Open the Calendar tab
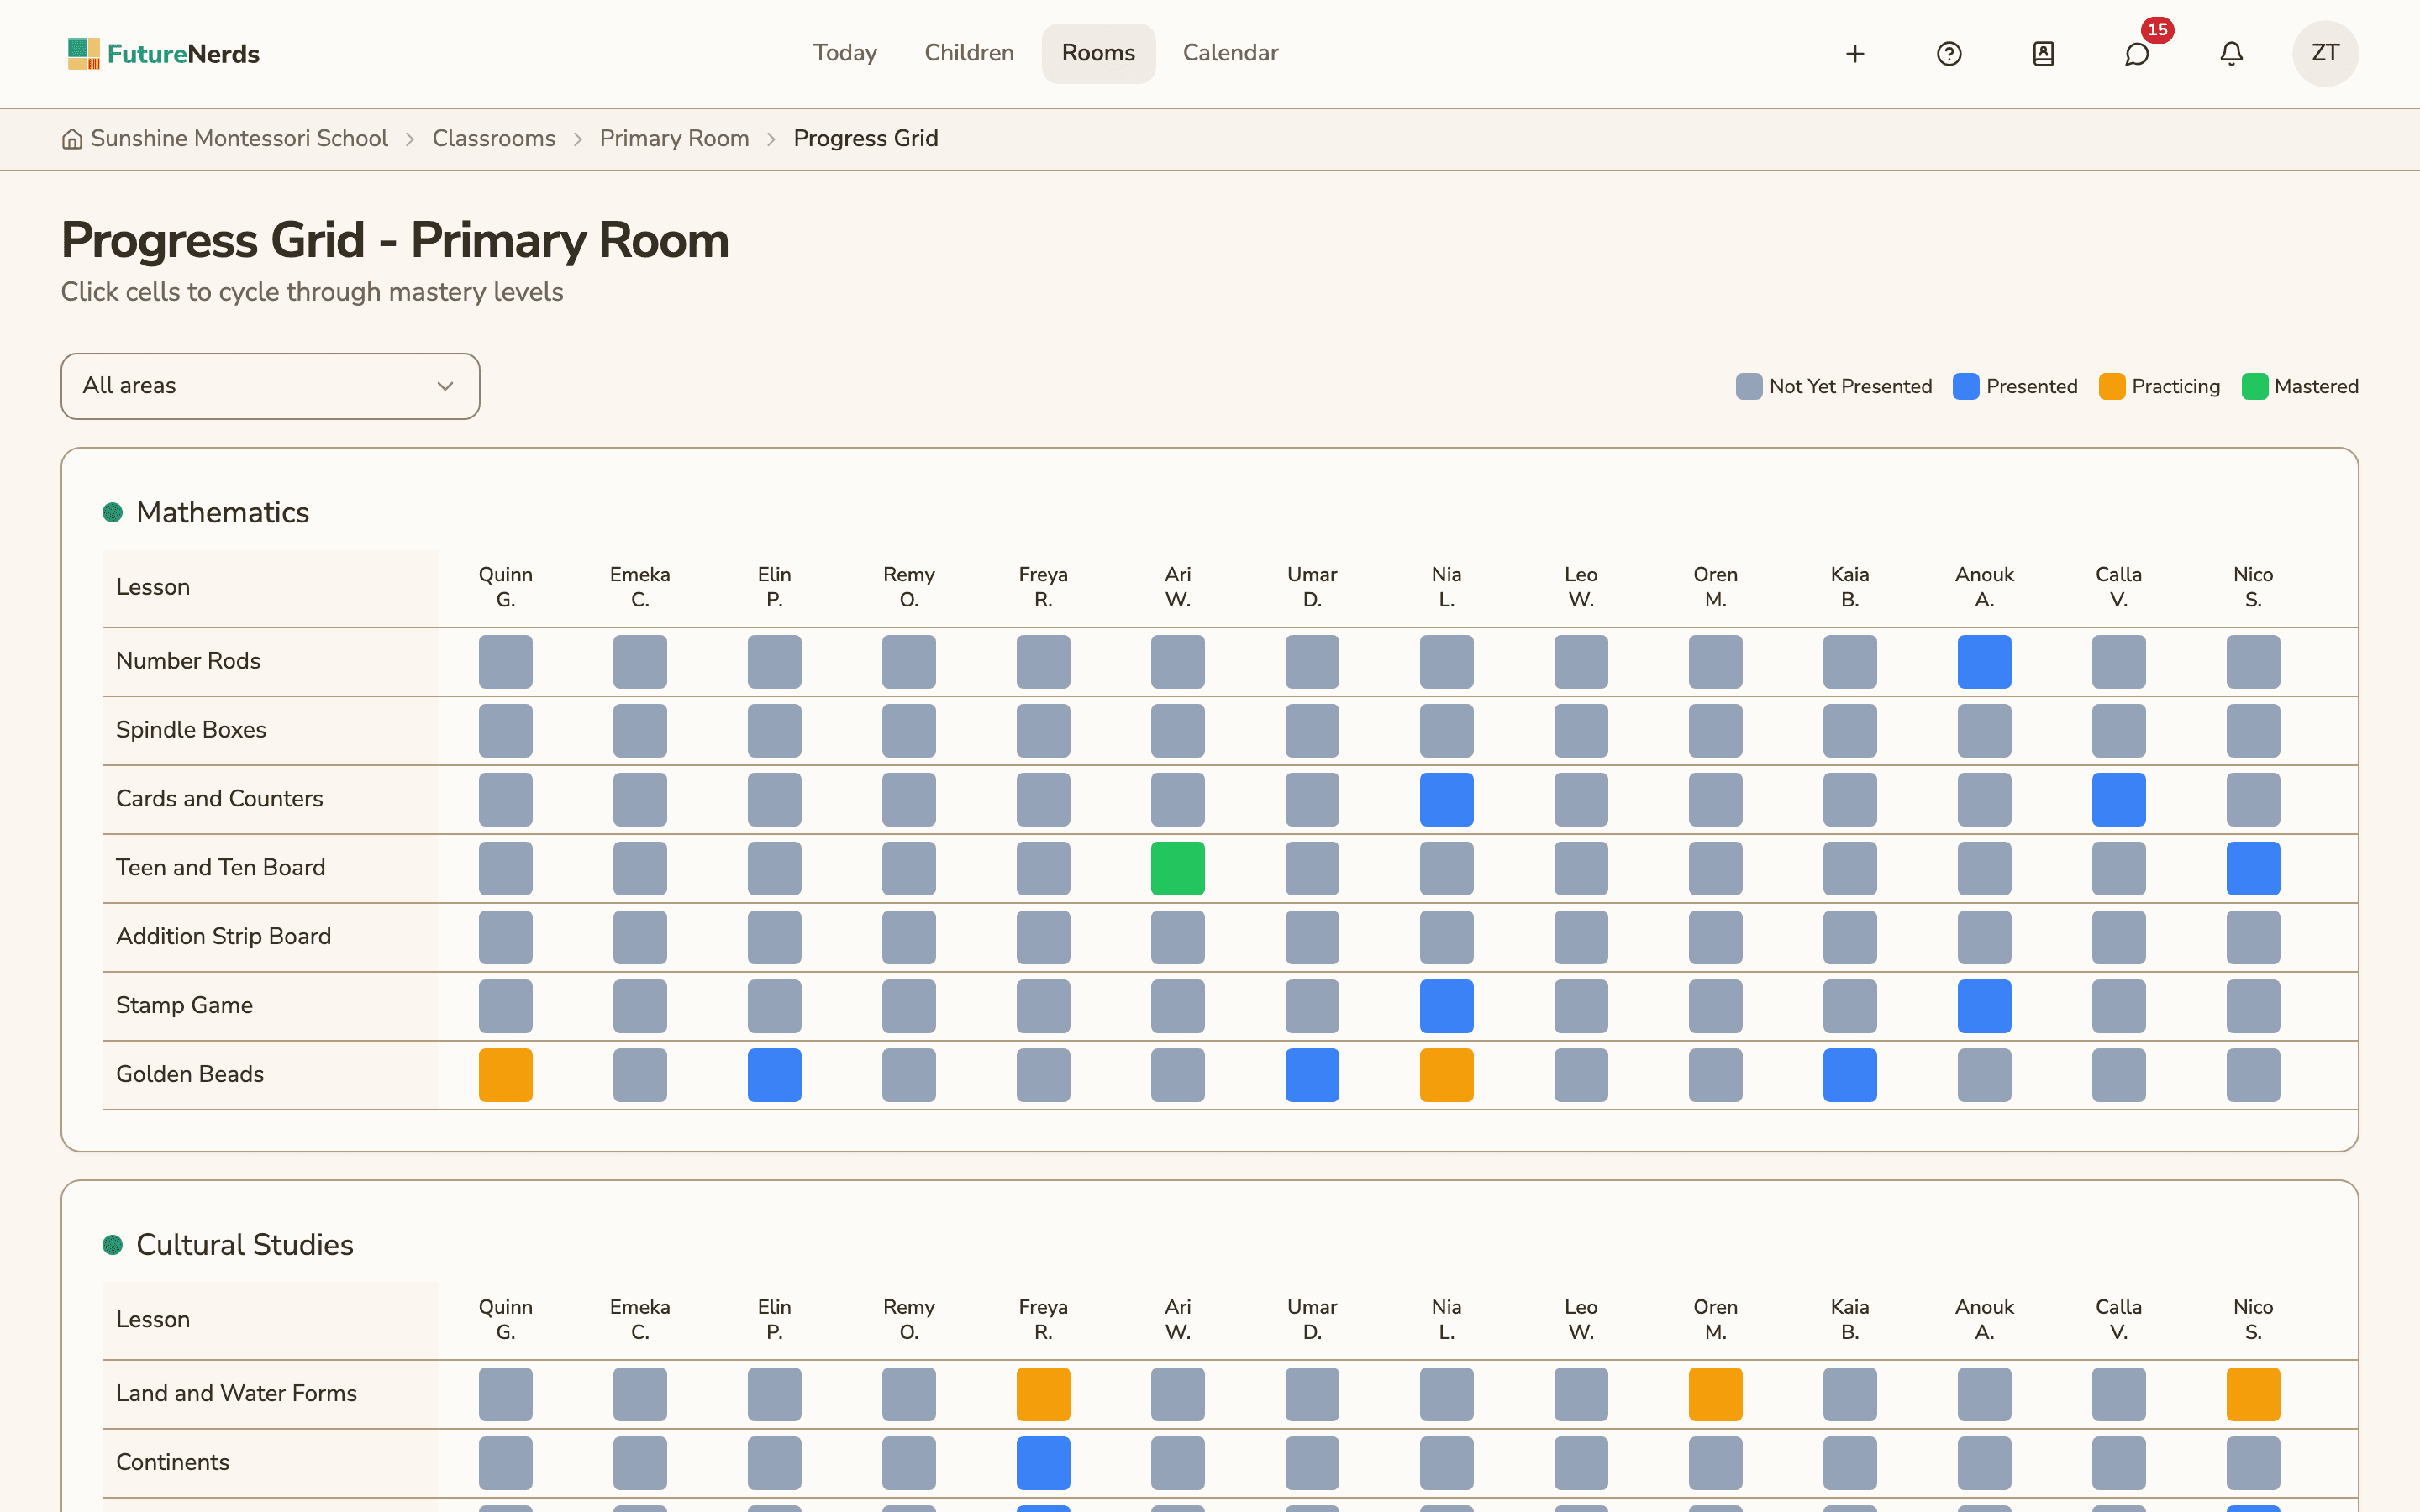Screen dimensions: 2420x1512 click(x=1230, y=53)
